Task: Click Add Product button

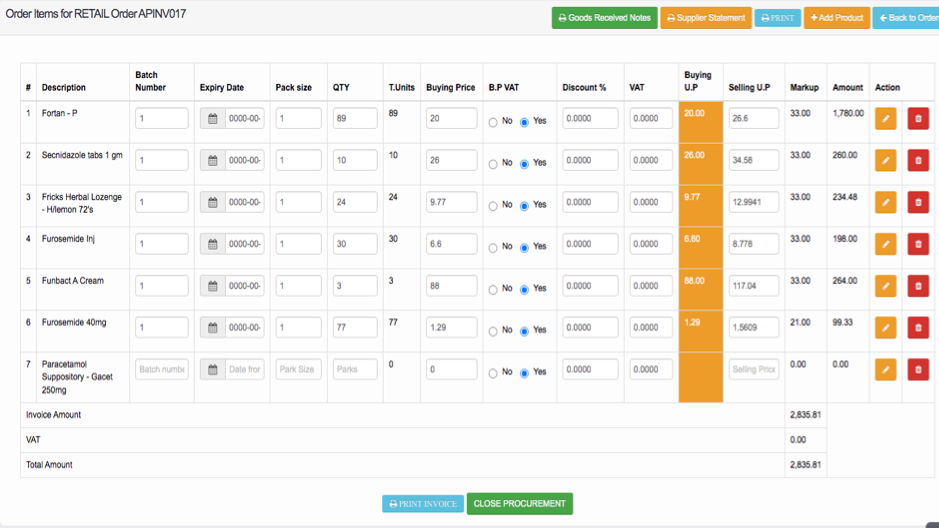Action: coord(837,18)
